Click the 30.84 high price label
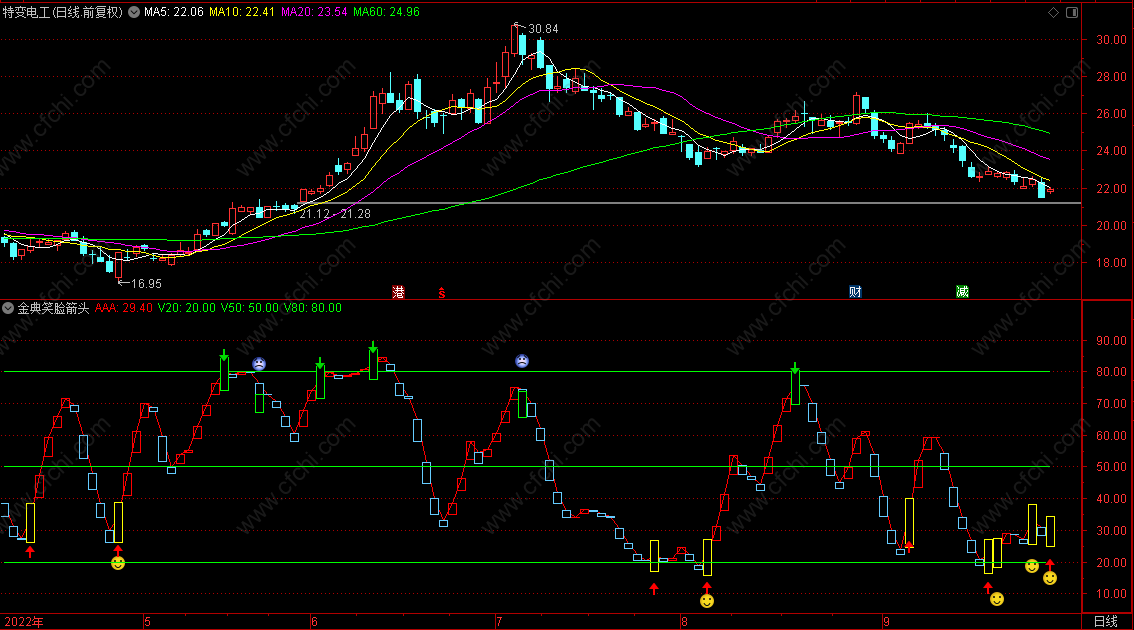Screen dimensions: 1134x630 pyautogui.click(x=543, y=29)
